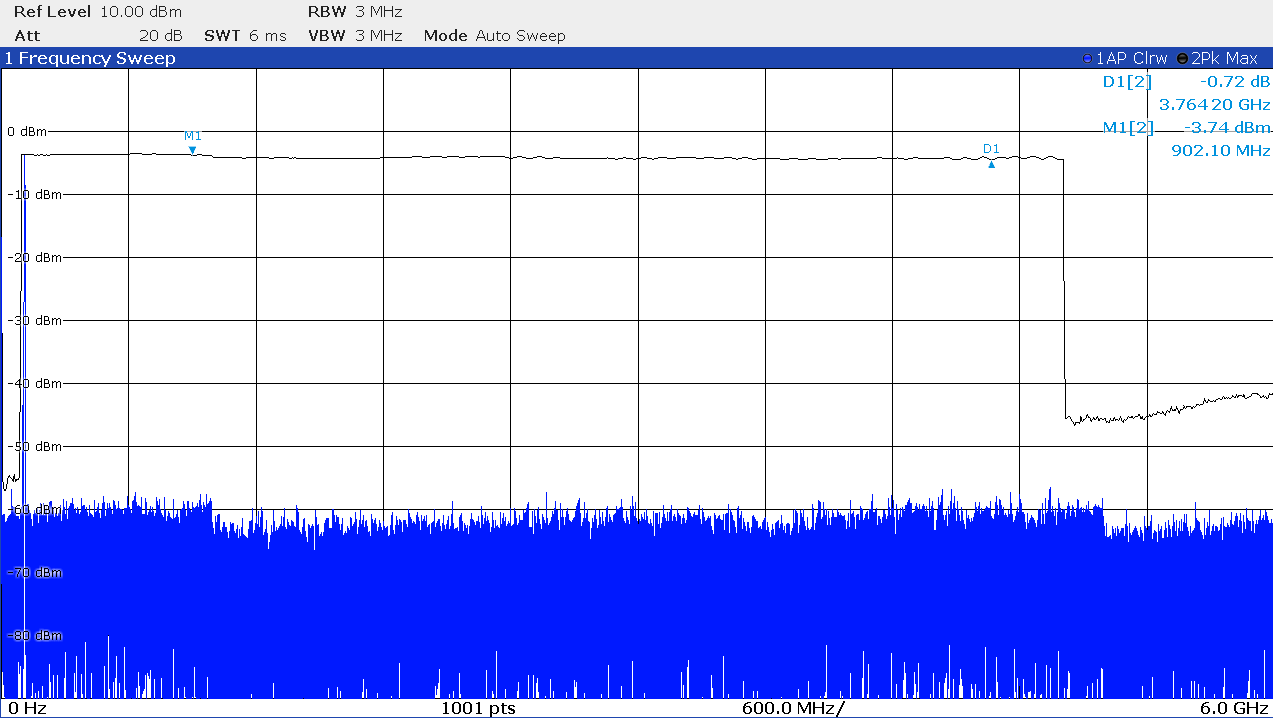Screen dimensions: 1273x718
Task: Open the 1001 pts sweep points setting
Action: click(x=478, y=708)
